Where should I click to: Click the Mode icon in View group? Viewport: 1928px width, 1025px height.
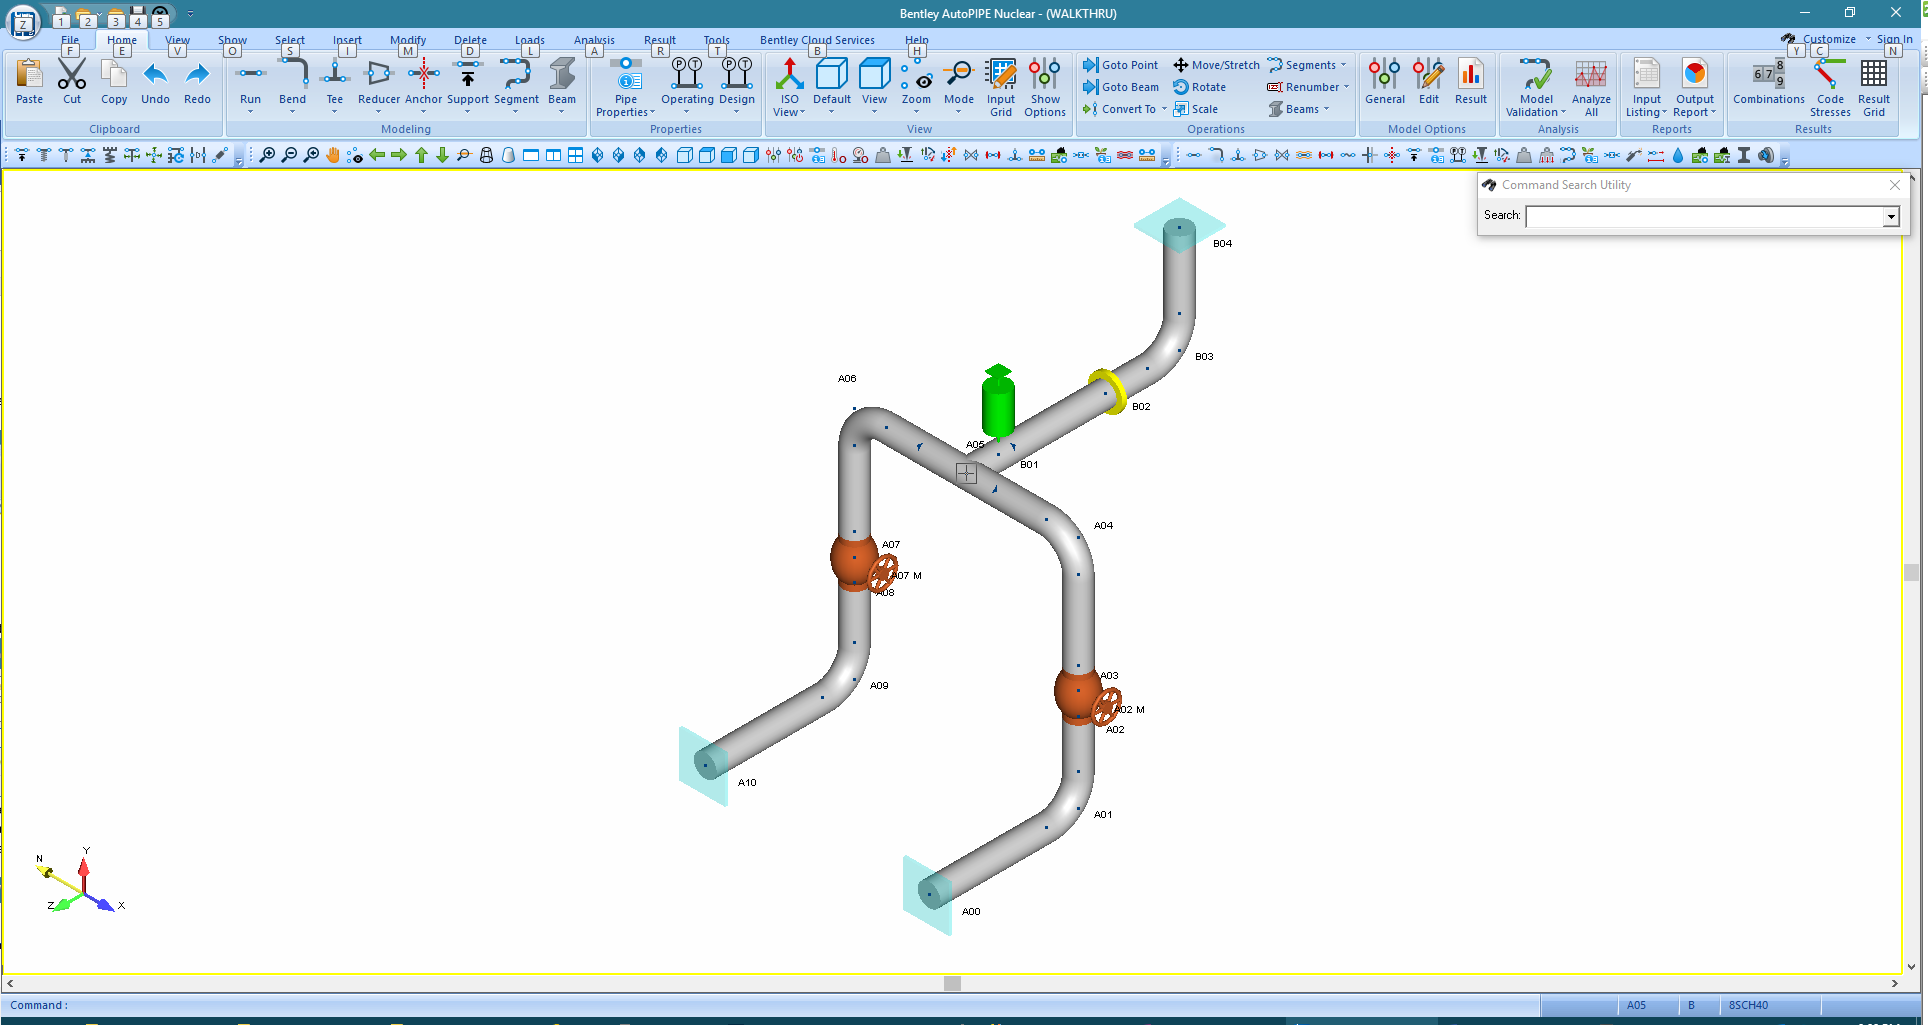pos(959,84)
